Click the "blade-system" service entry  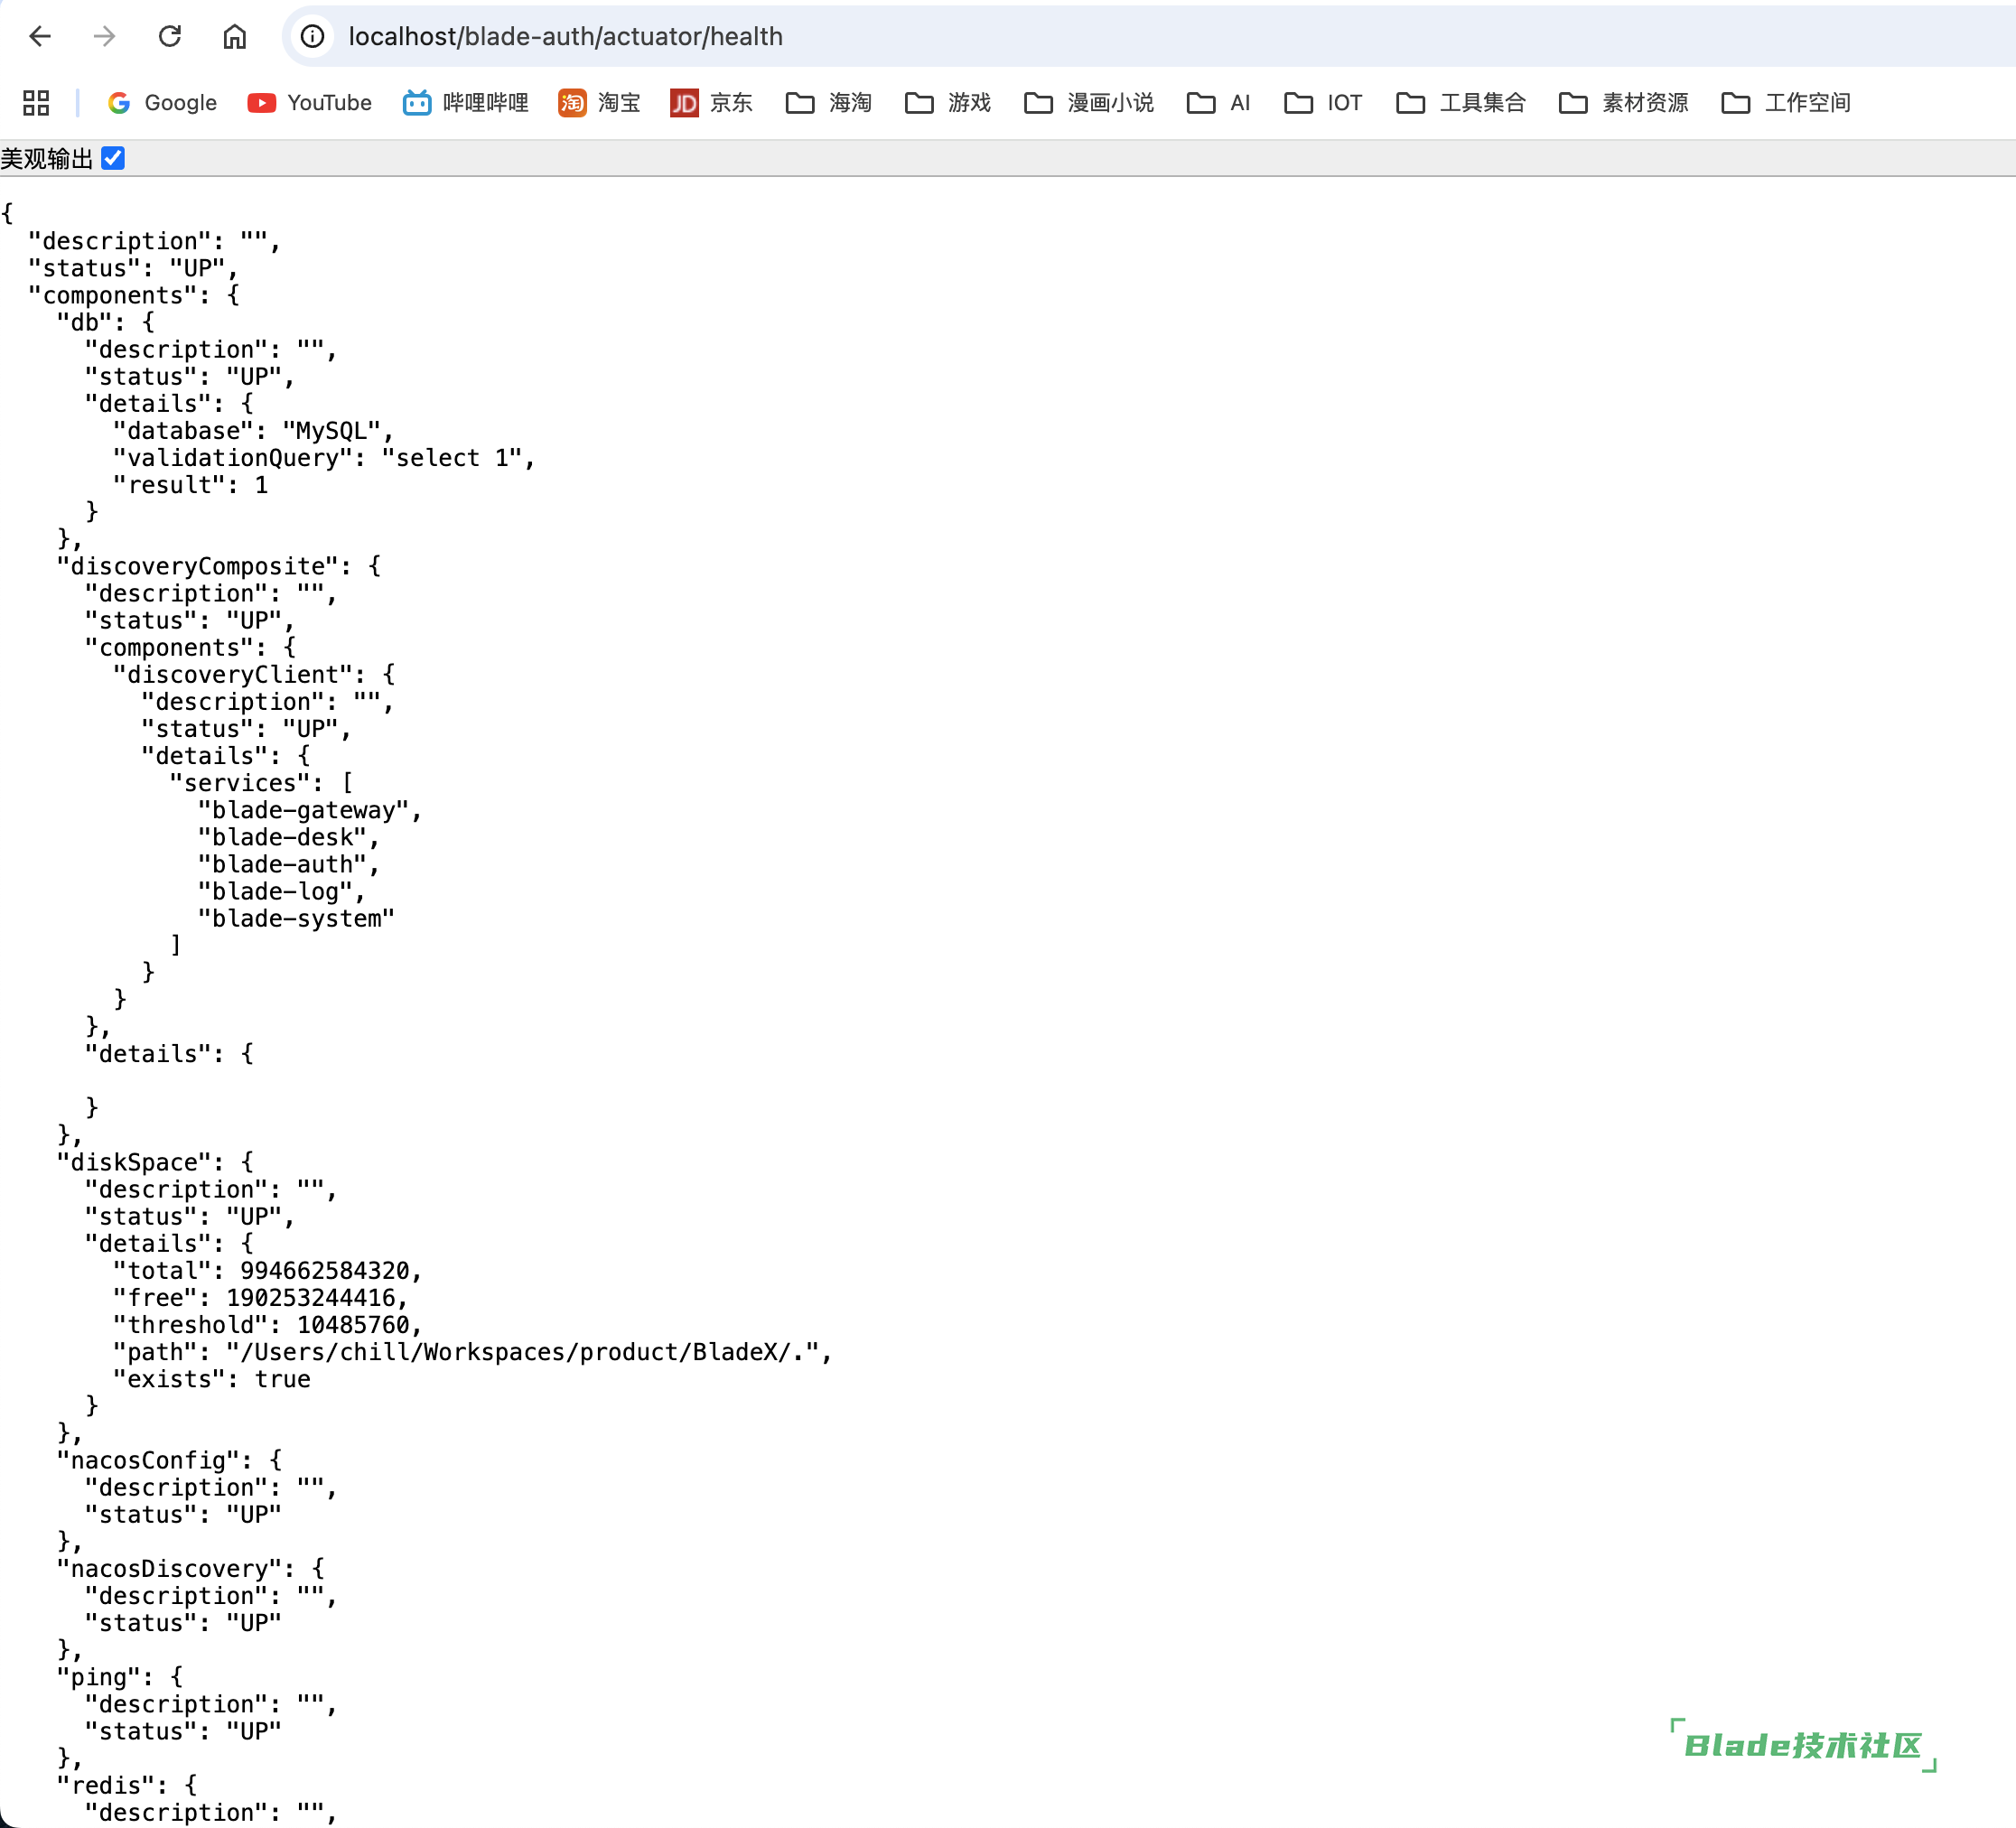[297, 918]
